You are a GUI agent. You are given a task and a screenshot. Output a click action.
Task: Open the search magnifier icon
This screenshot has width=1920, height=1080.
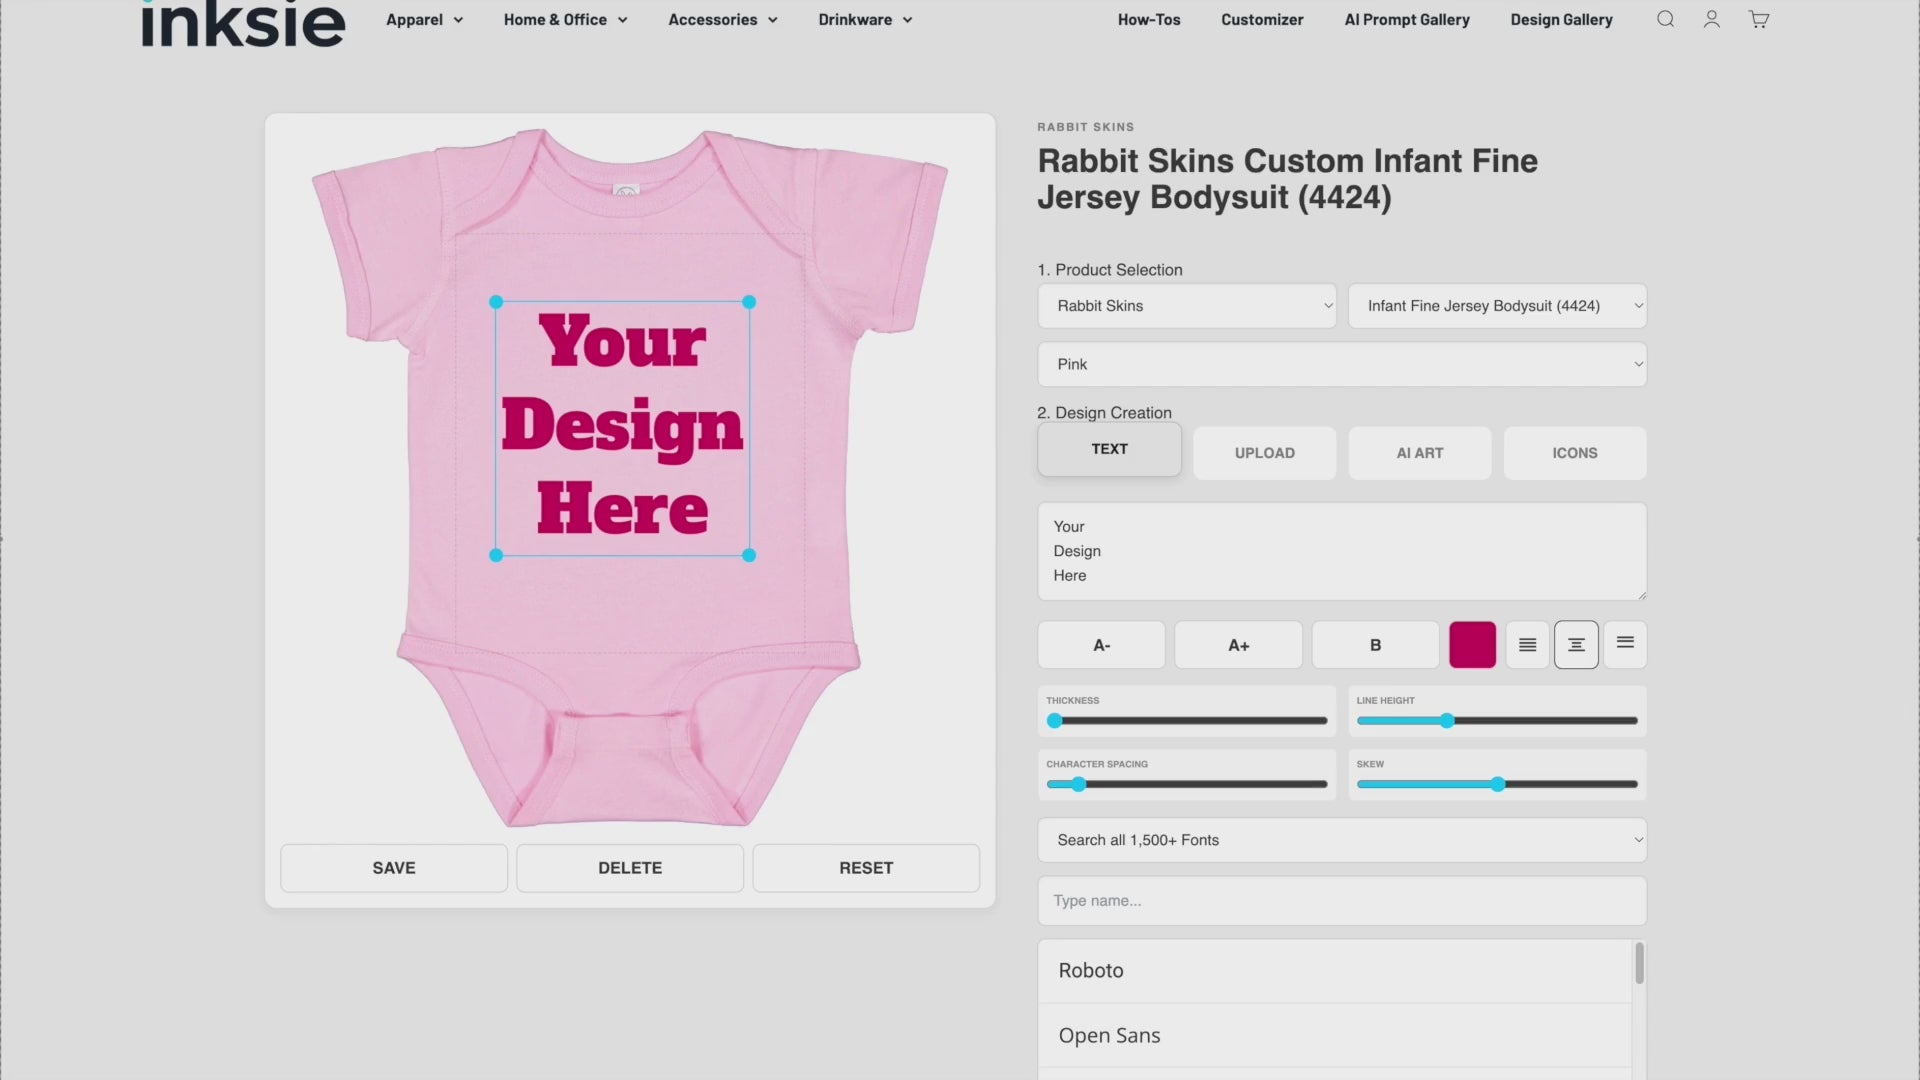(x=1665, y=19)
